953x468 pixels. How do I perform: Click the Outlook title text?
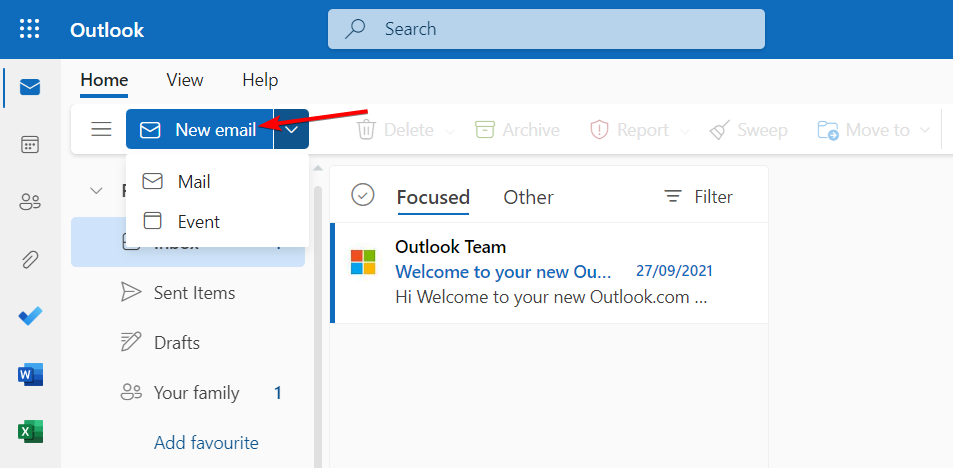coord(107,30)
